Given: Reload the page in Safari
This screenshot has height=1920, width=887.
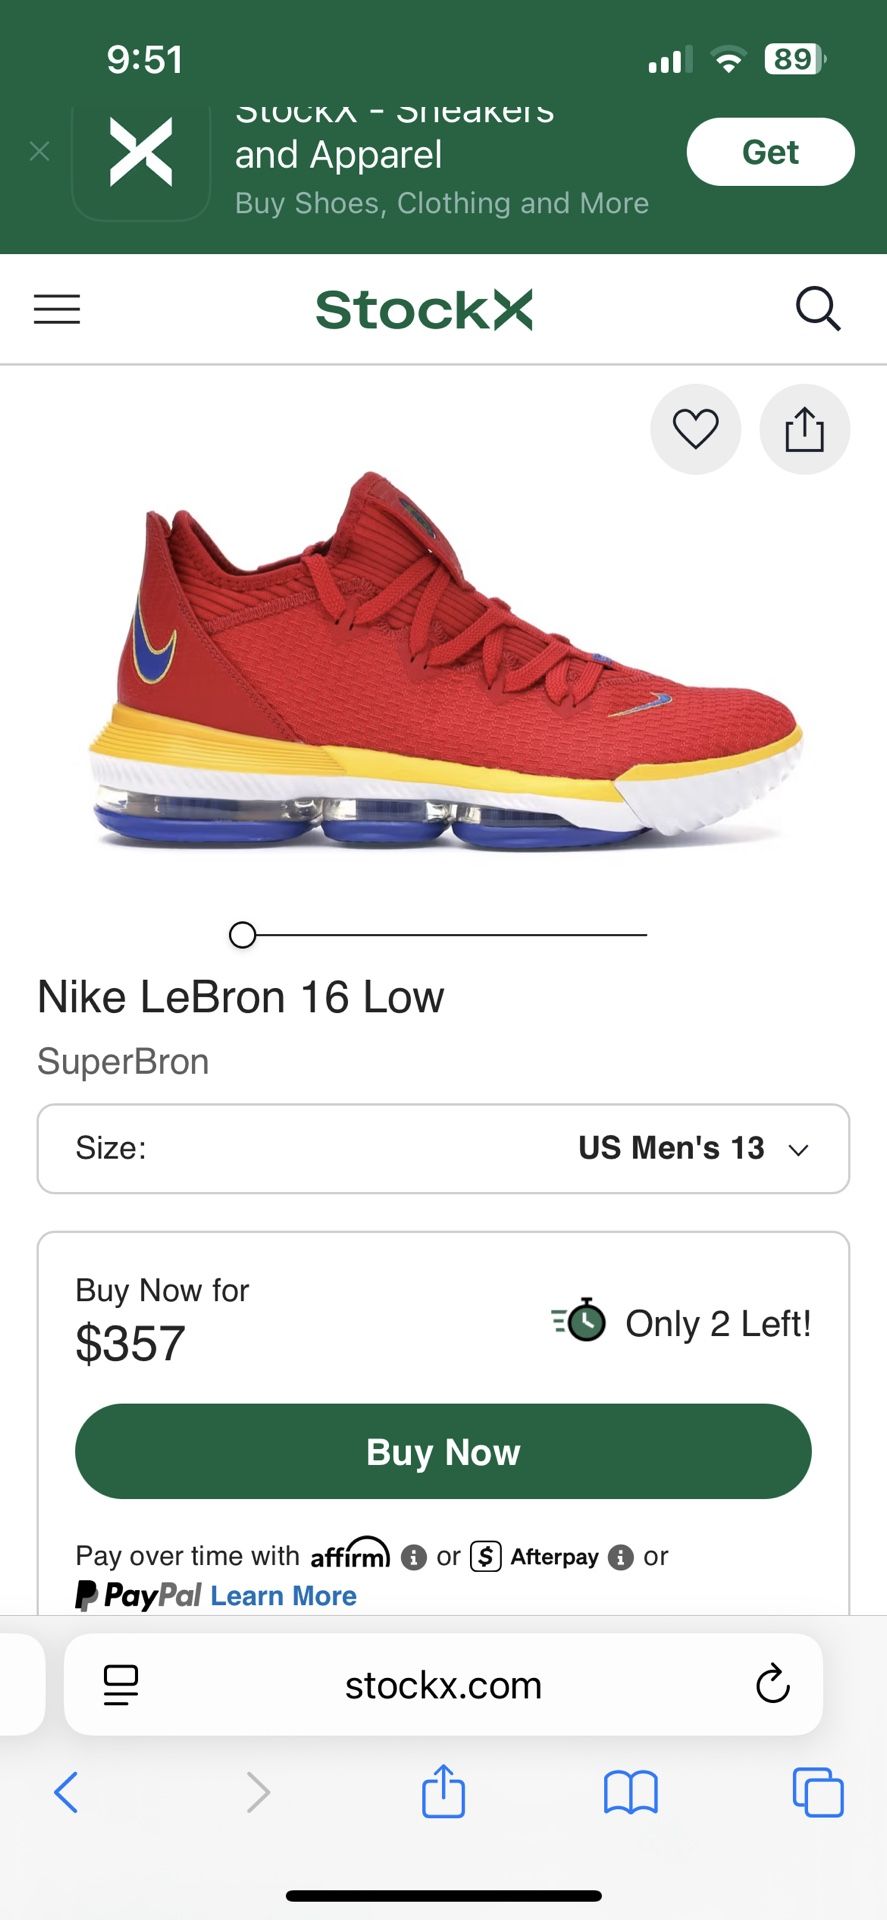Looking at the screenshot, I should [x=772, y=1685].
